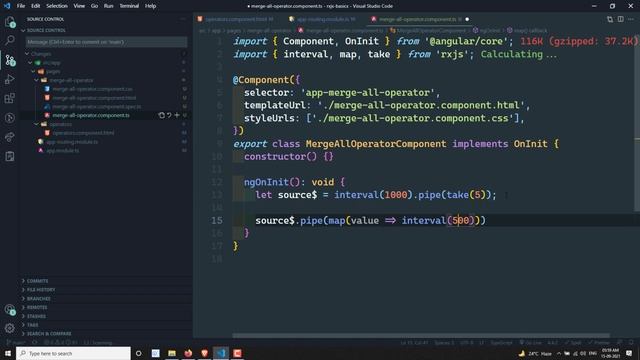Open Source Control panel more actions ellipsis
The width and height of the screenshot is (640, 360).
pos(183,19)
